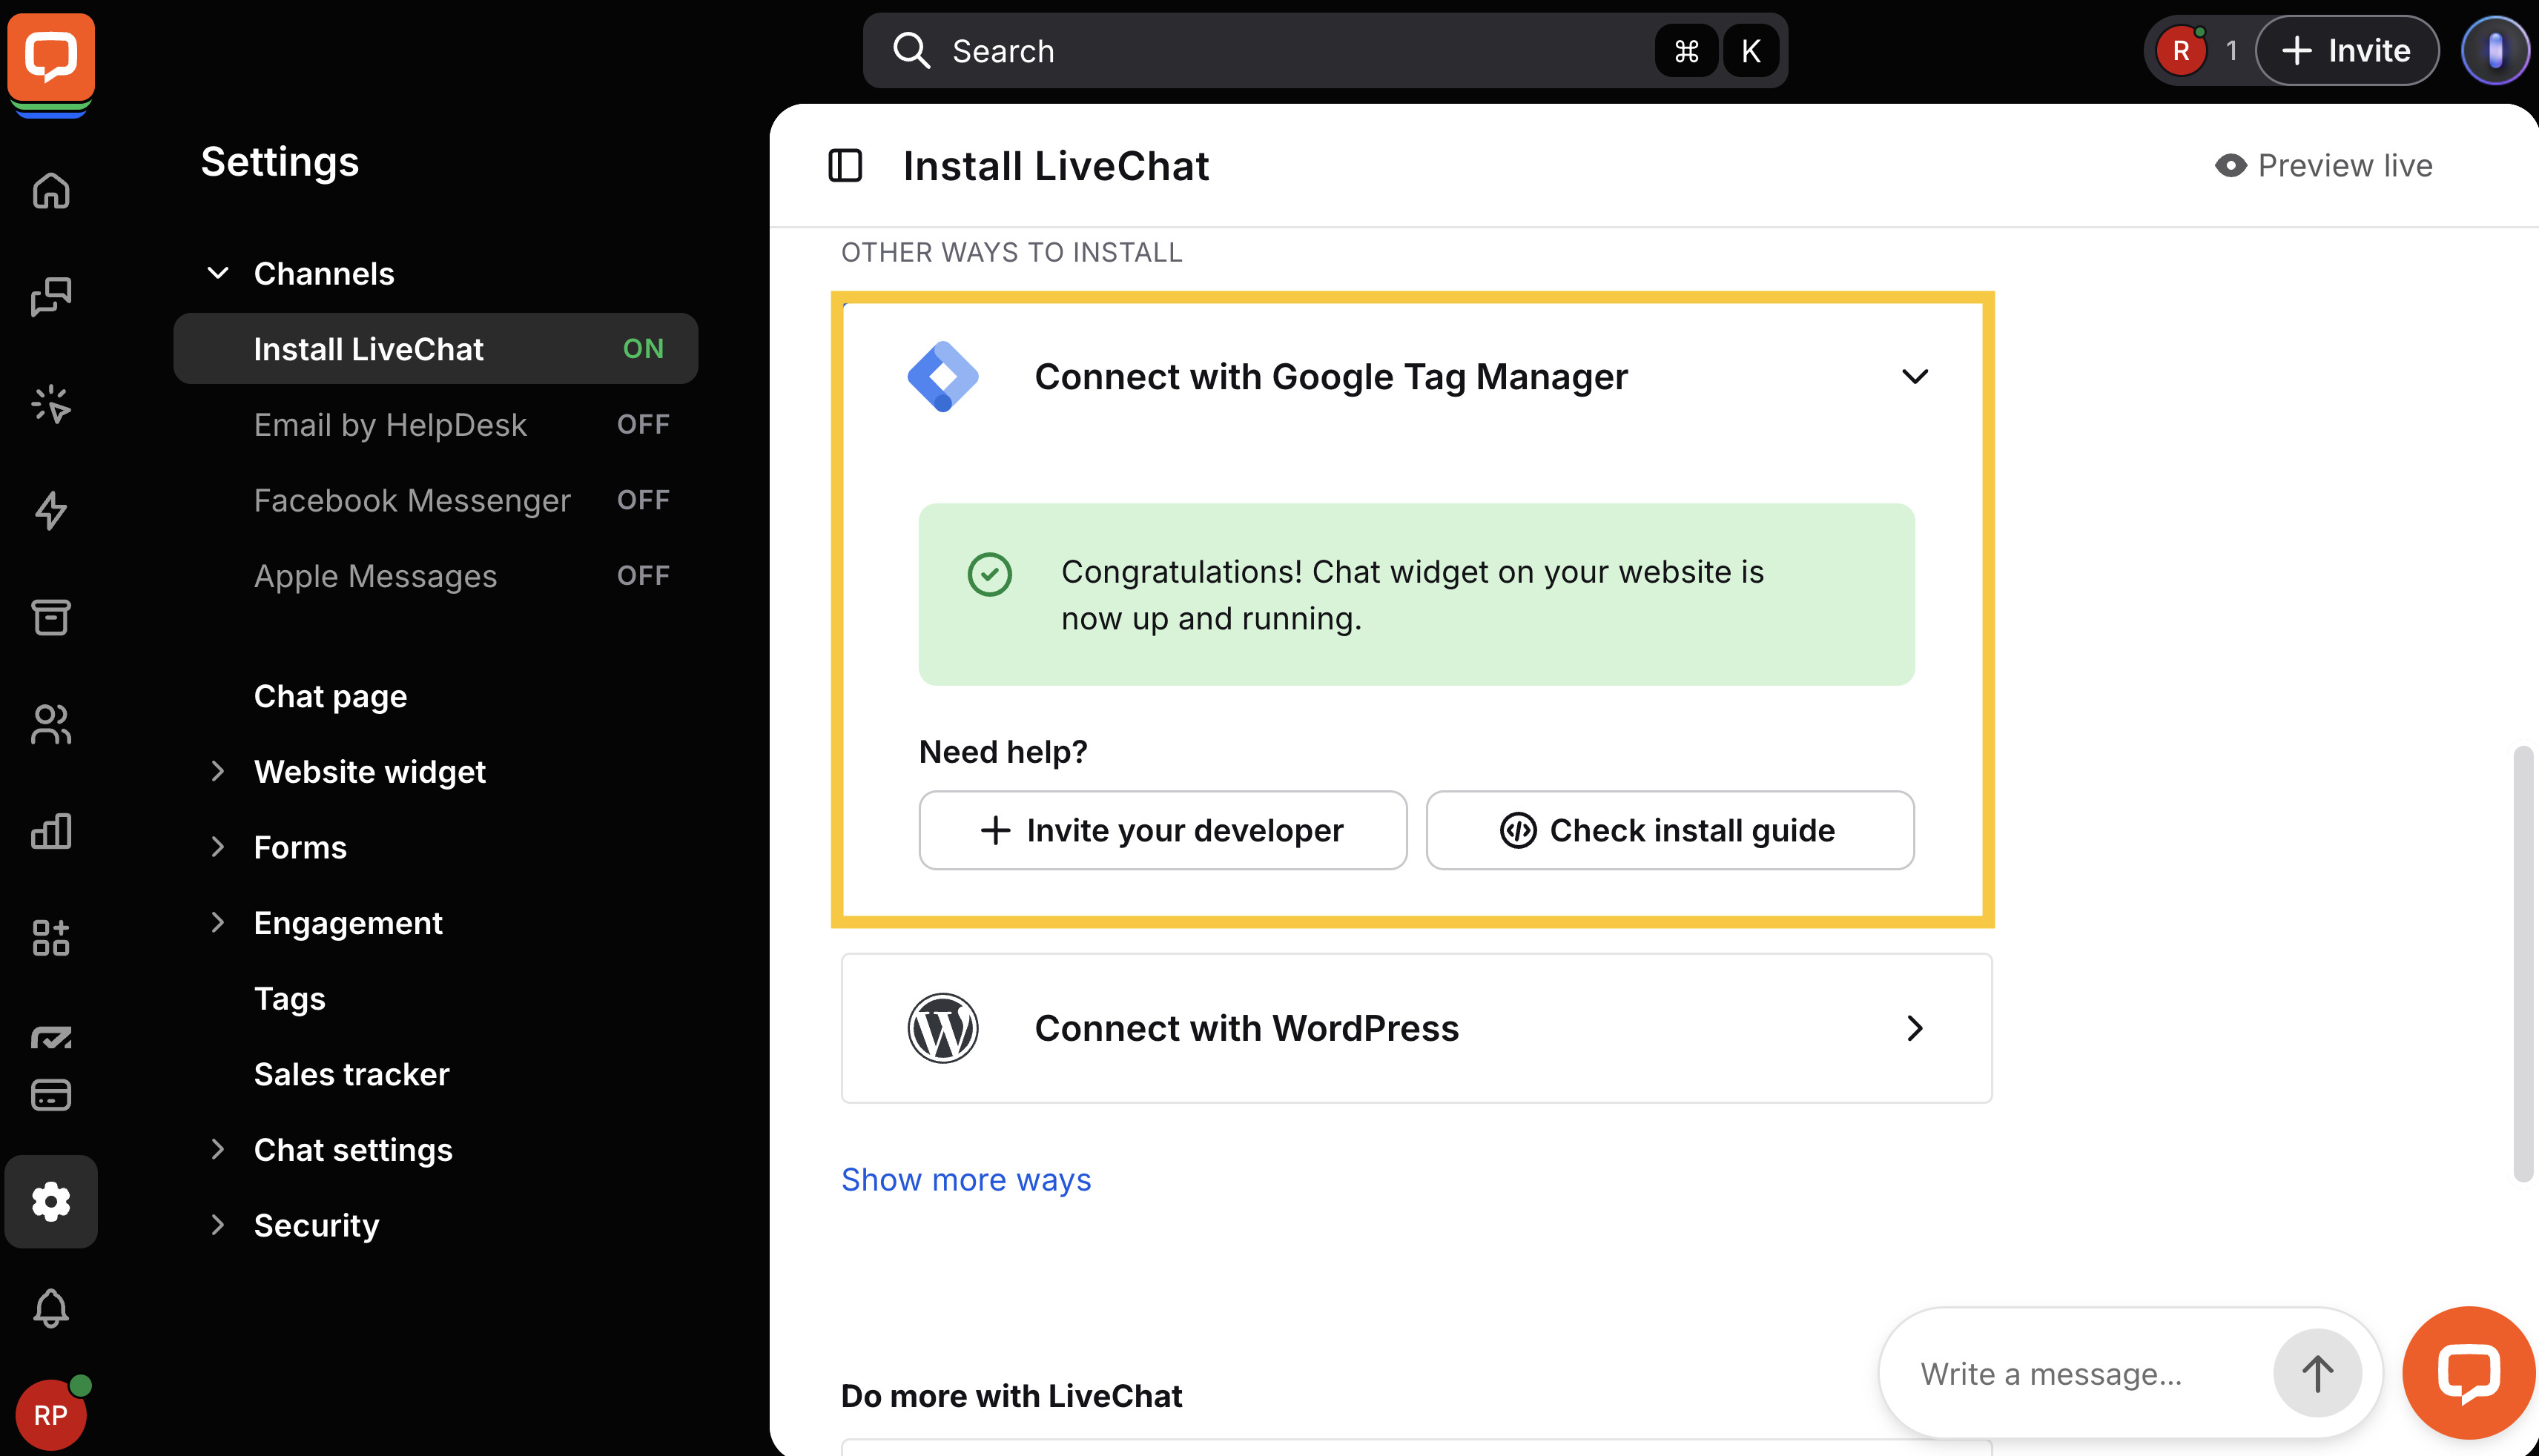This screenshot has height=1456, width=2539.
Task: Click 'Need help?' text
Action: click(x=1002, y=751)
